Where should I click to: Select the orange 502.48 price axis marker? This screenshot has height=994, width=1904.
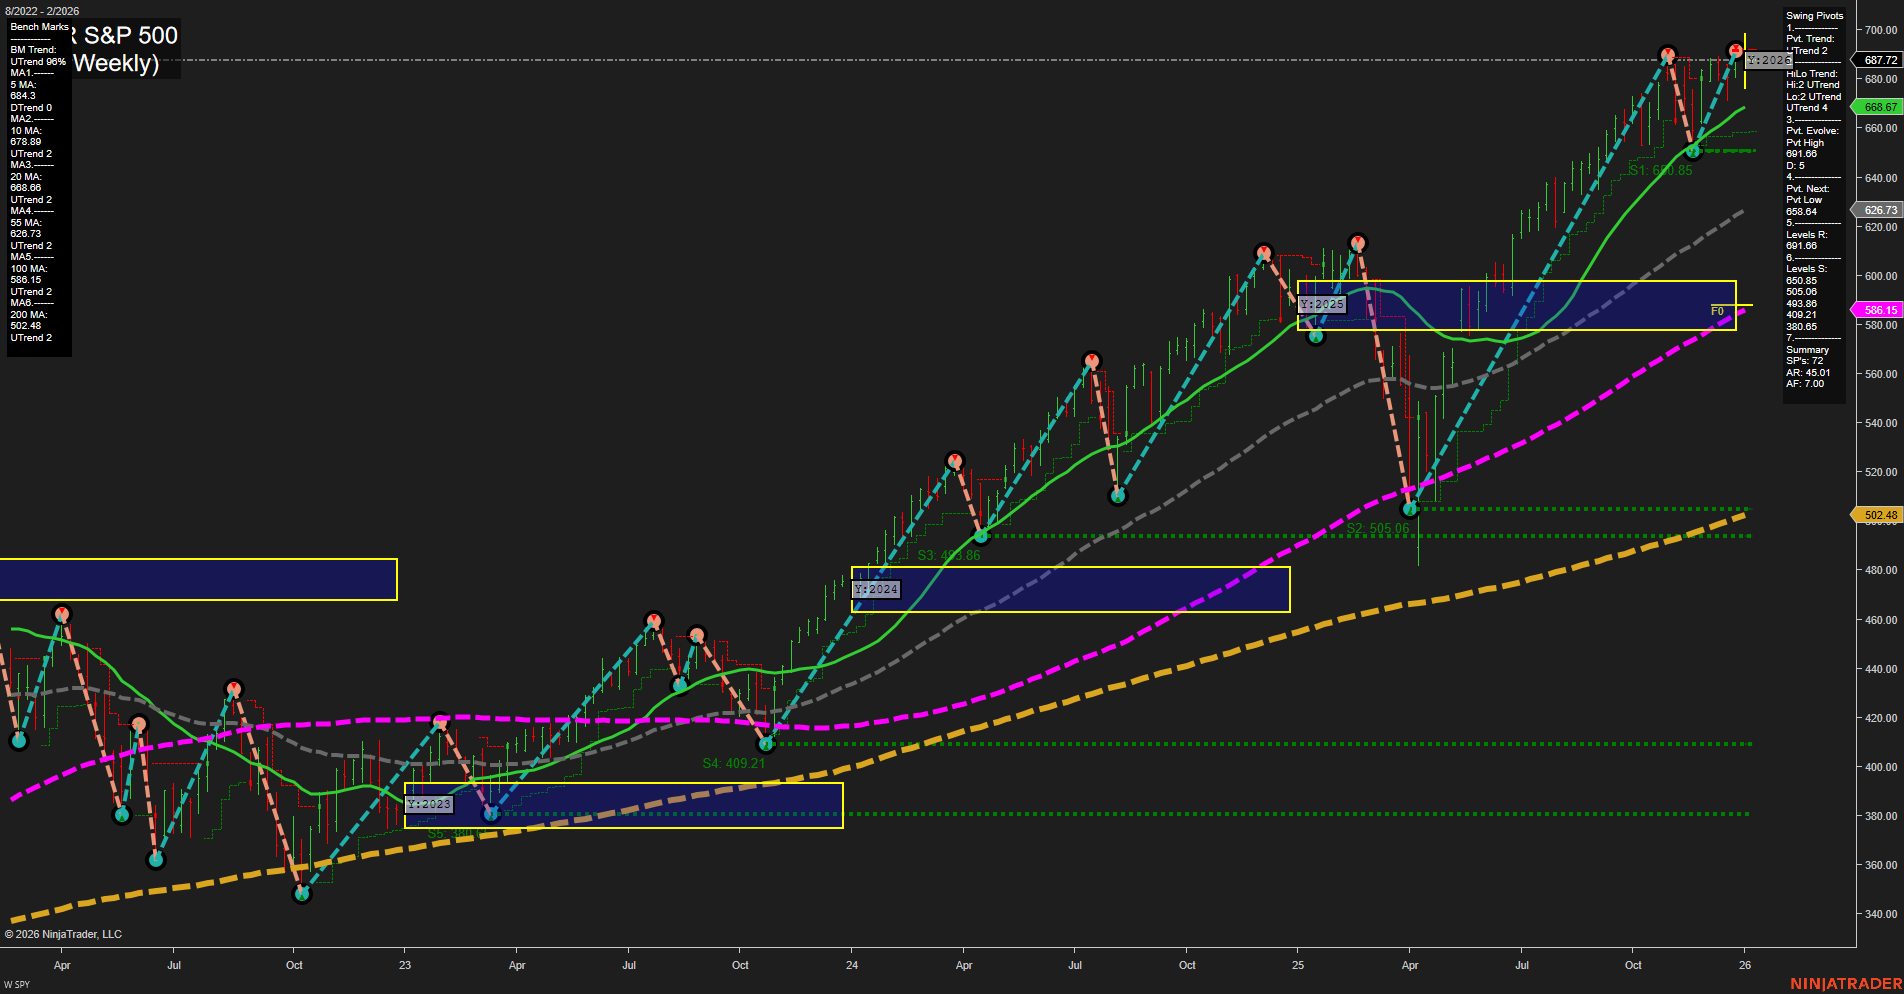coord(1879,516)
